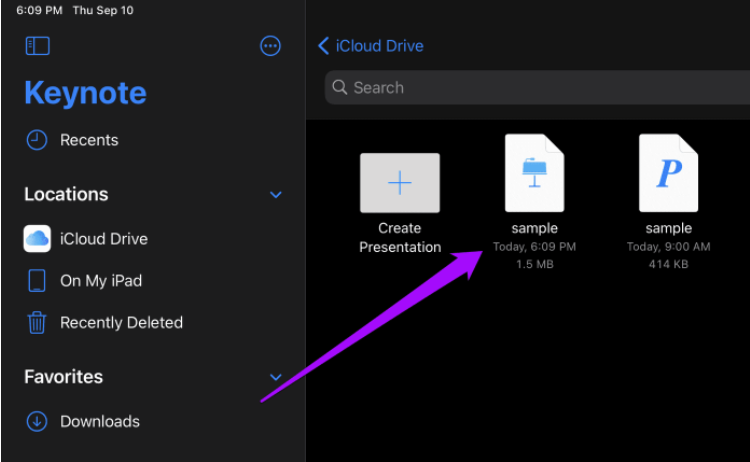This screenshot has height=462, width=750.
Task: Click the On My iPad device icon
Action: (x=37, y=281)
